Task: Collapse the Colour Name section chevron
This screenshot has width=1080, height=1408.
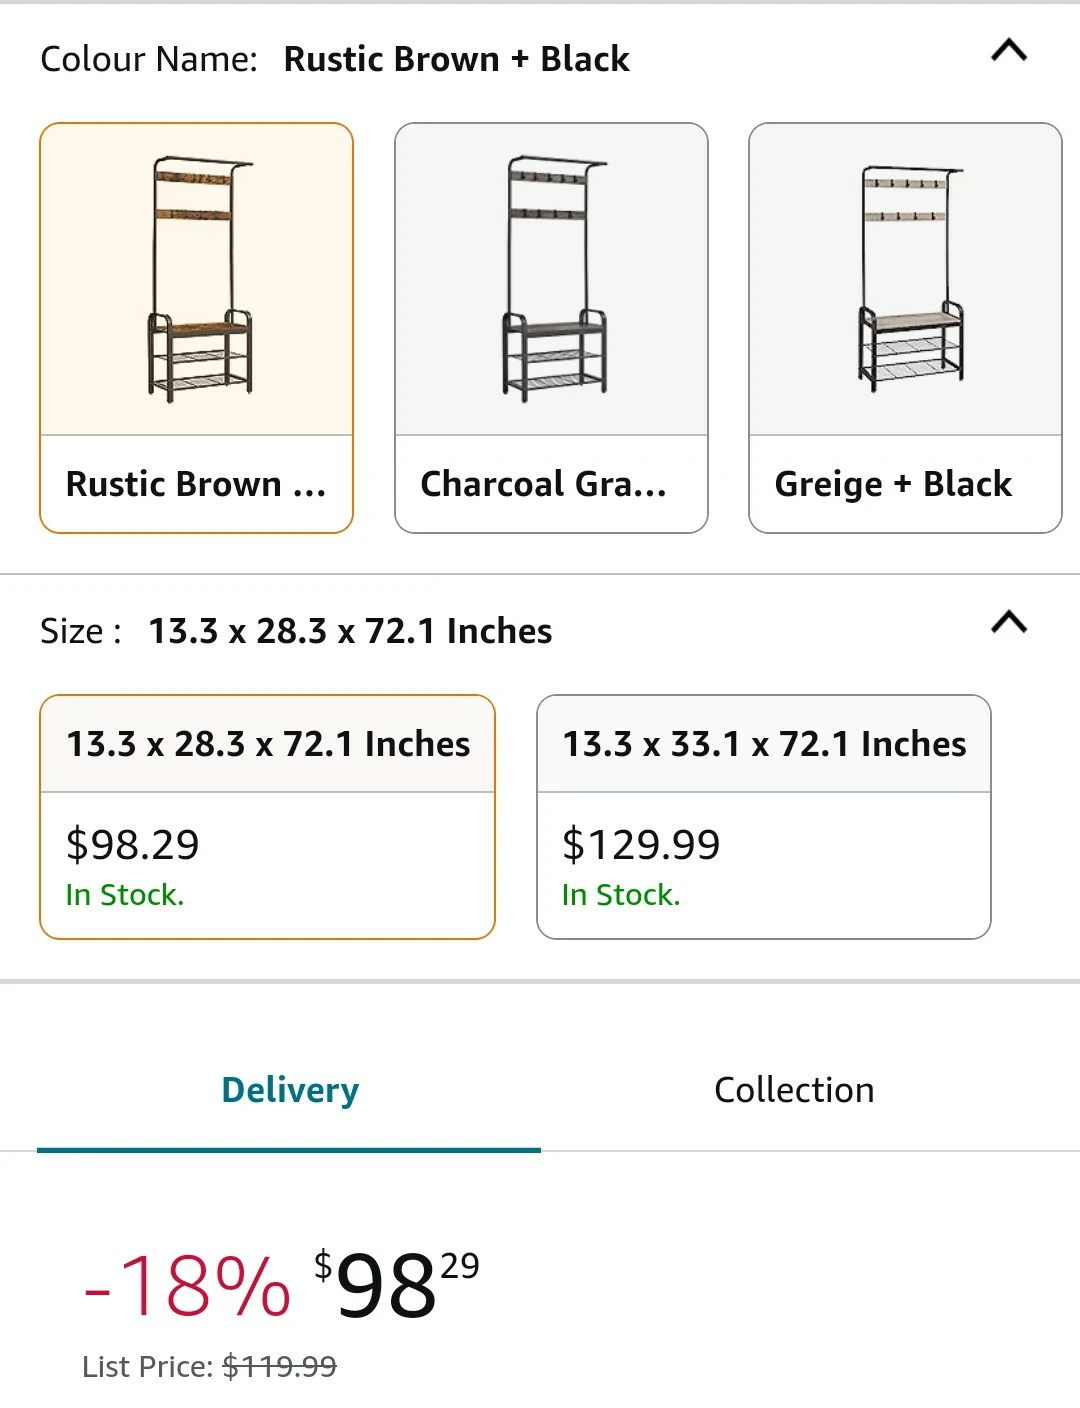Action: [1009, 51]
